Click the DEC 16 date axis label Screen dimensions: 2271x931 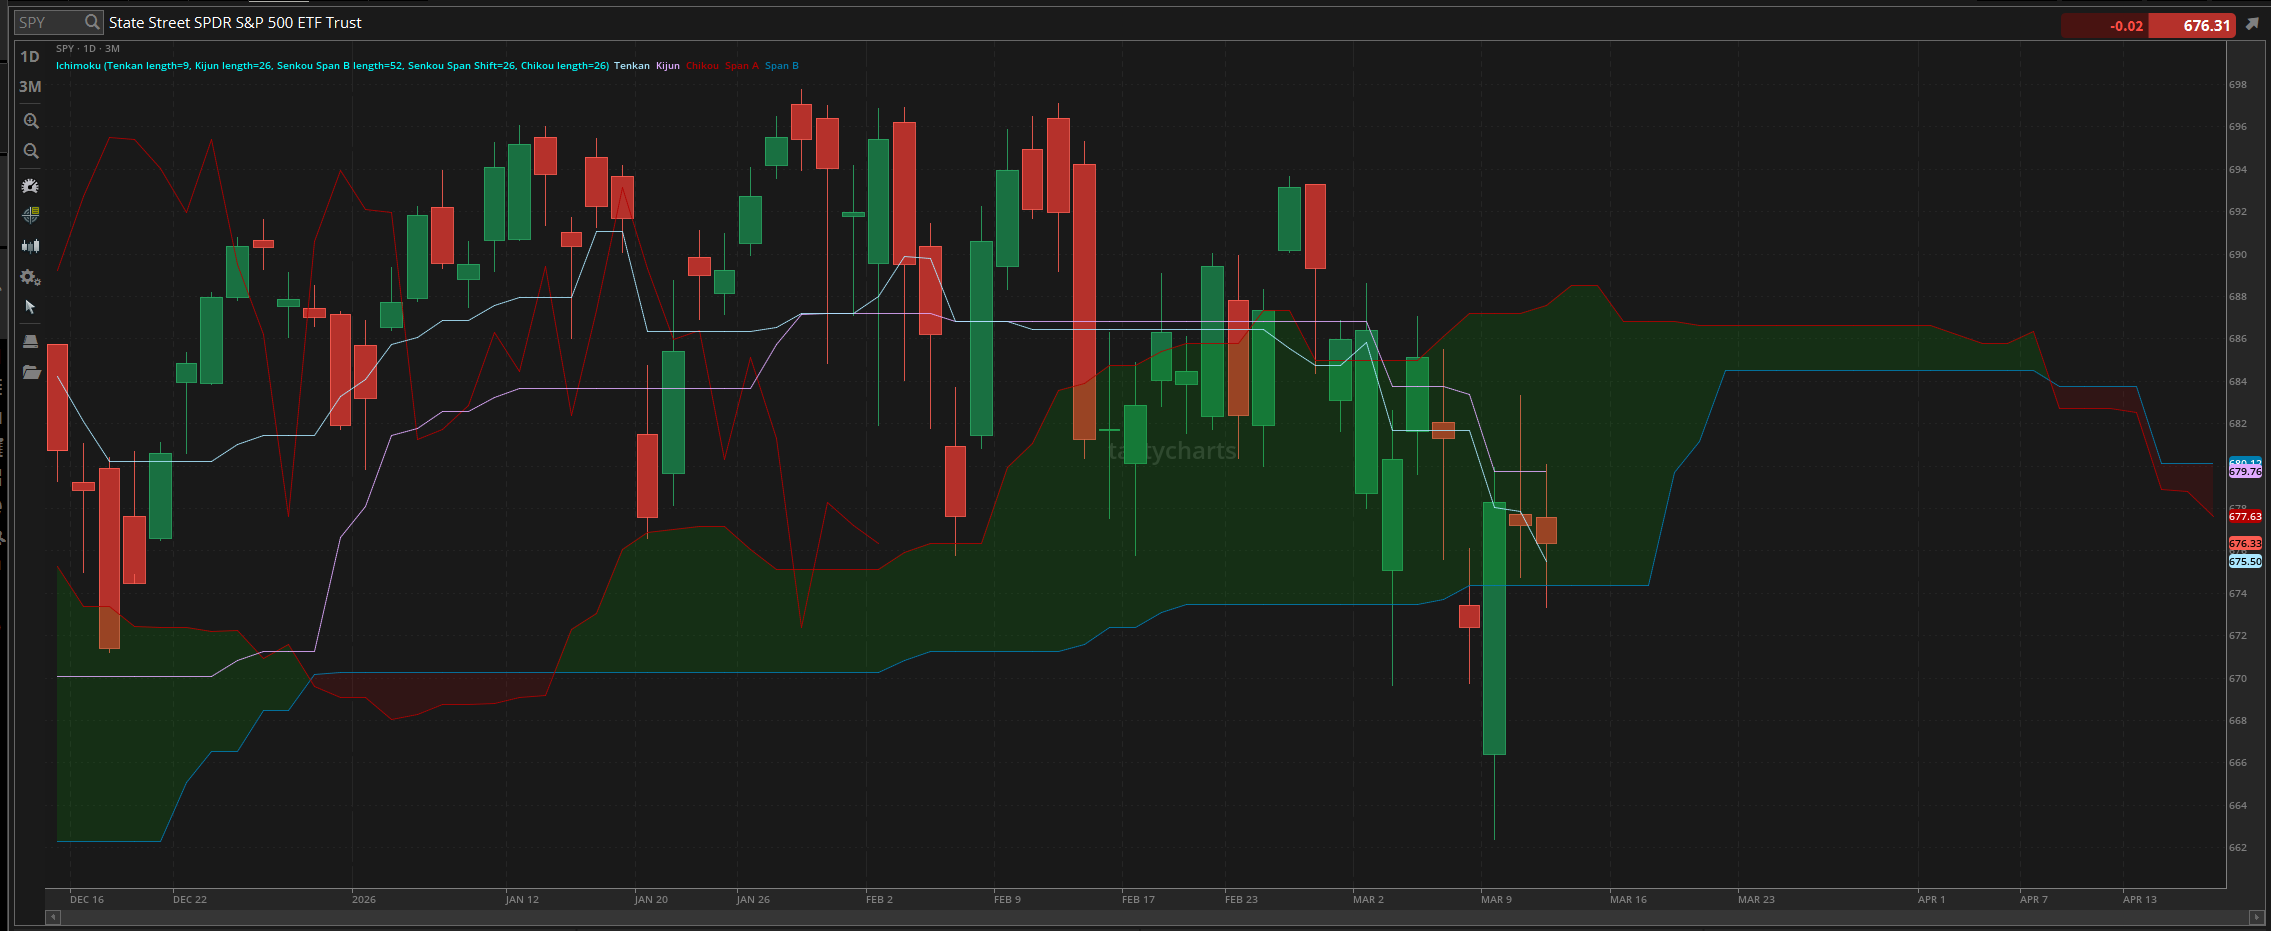(87, 900)
